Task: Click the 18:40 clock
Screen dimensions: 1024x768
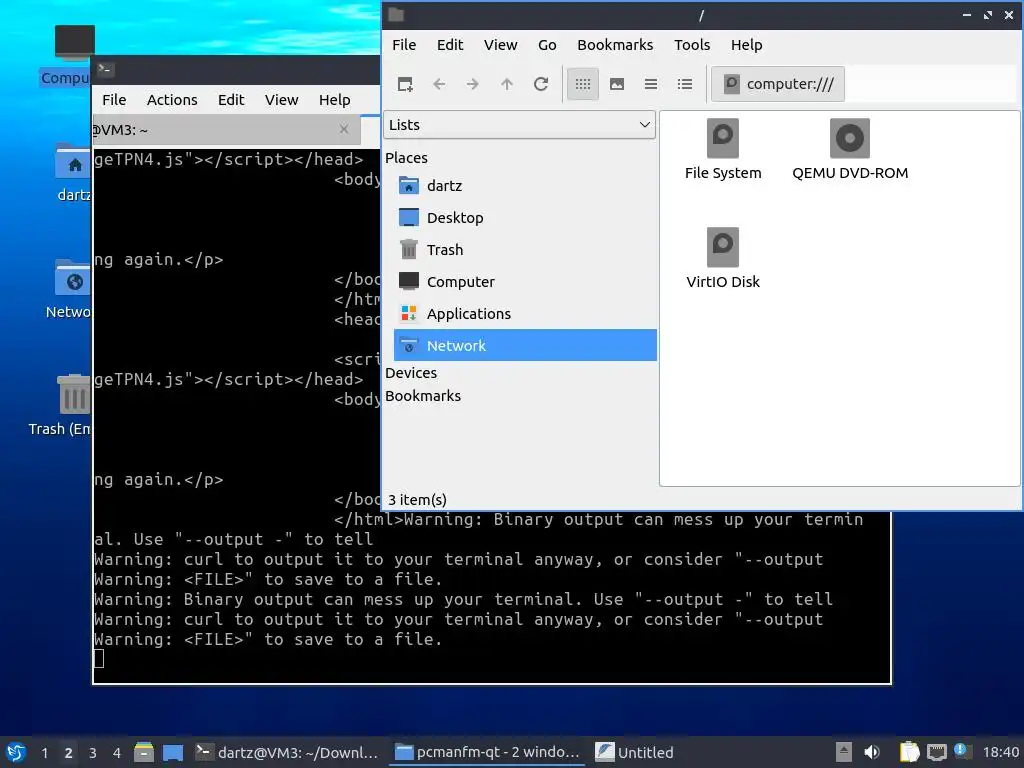Action: click(1000, 752)
